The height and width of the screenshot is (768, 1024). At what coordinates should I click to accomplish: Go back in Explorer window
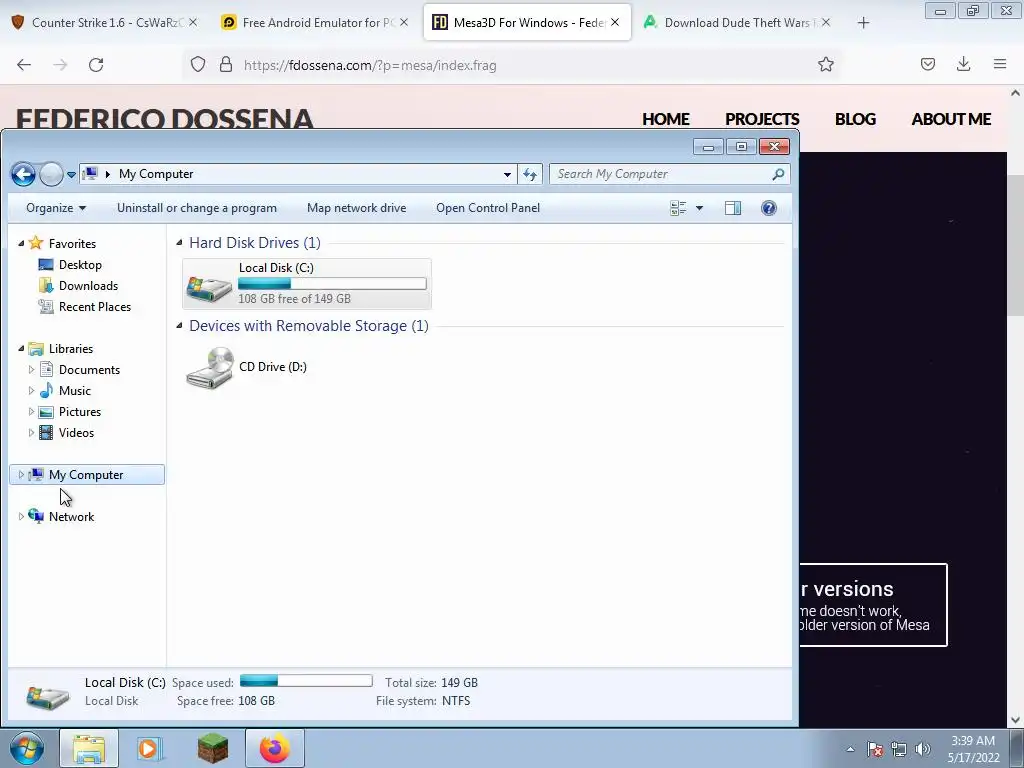tap(23, 174)
